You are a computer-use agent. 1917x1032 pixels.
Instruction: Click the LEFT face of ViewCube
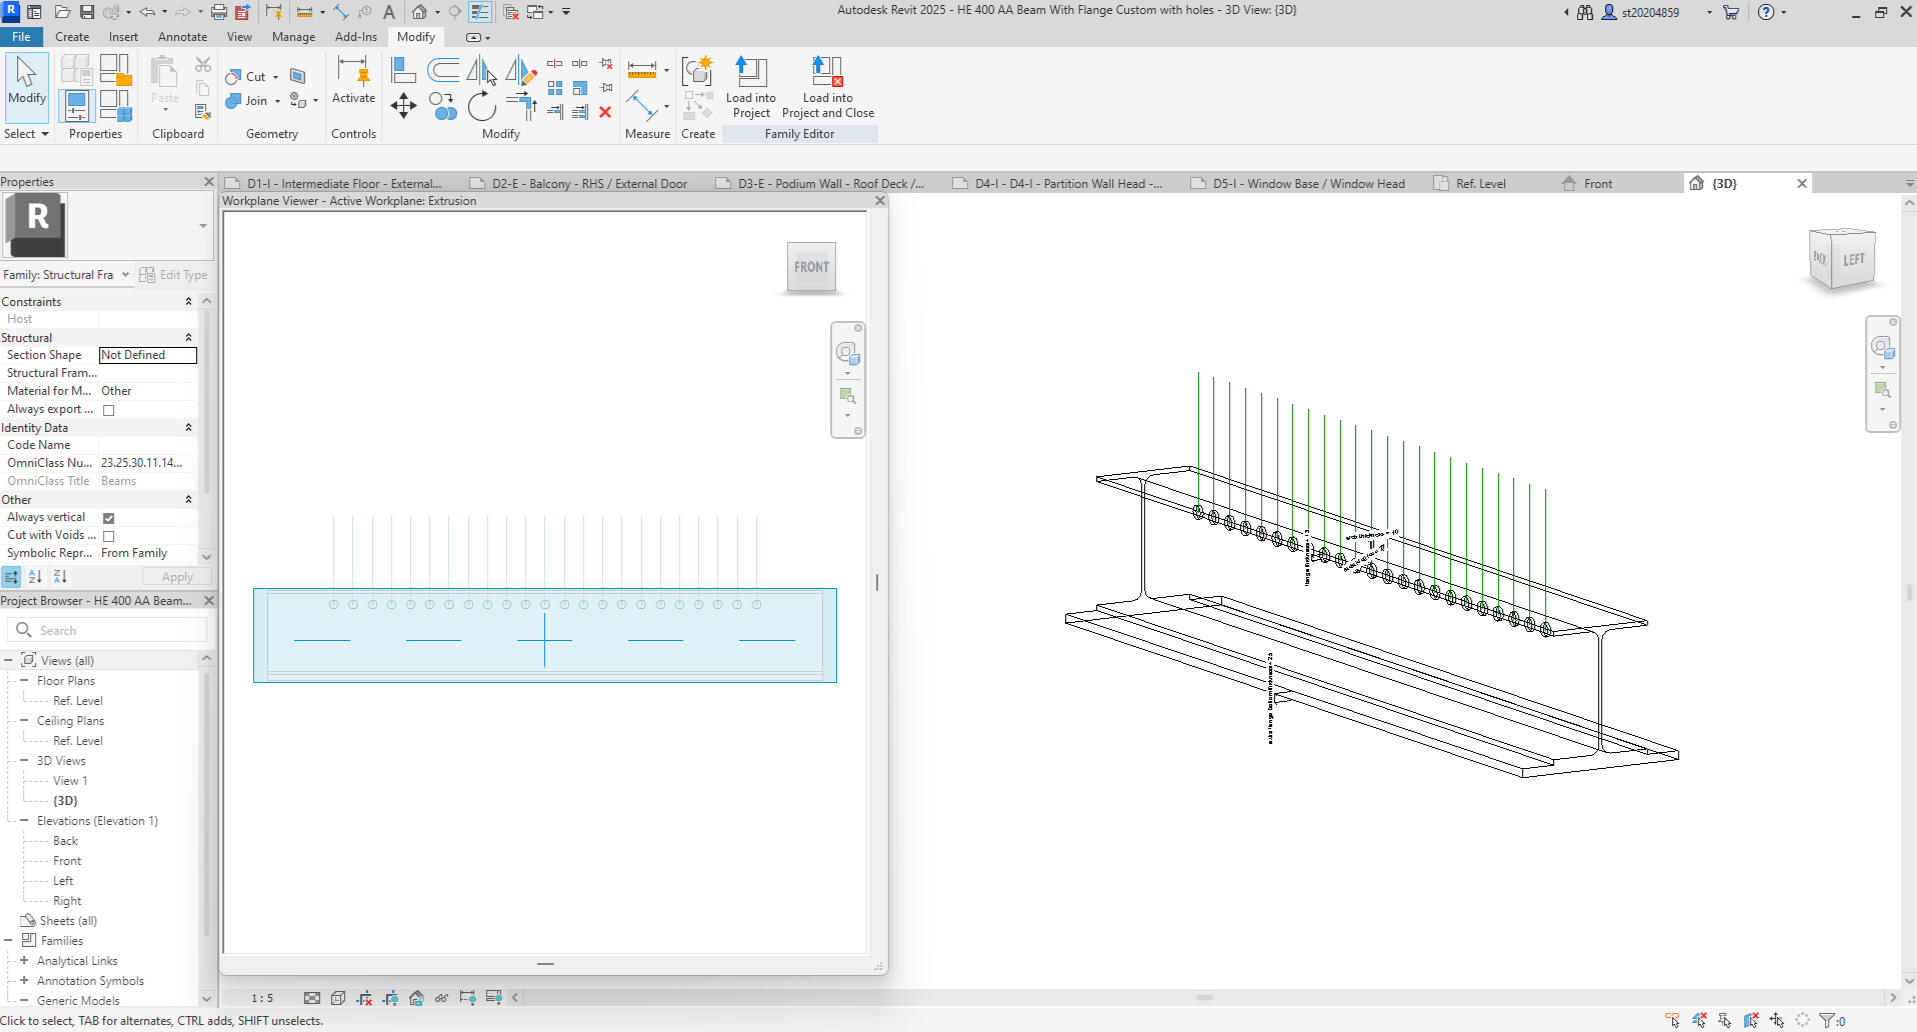[1853, 259]
